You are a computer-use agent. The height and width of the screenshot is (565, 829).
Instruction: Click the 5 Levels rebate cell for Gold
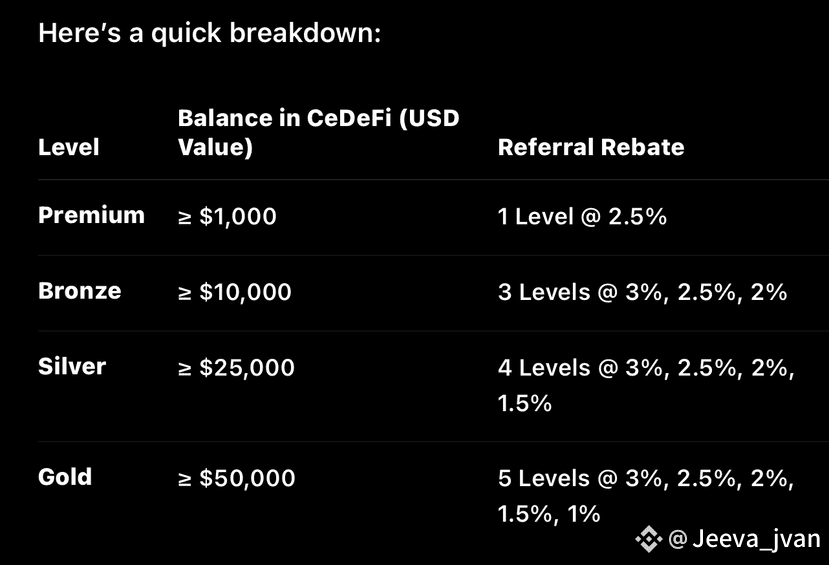646,495
